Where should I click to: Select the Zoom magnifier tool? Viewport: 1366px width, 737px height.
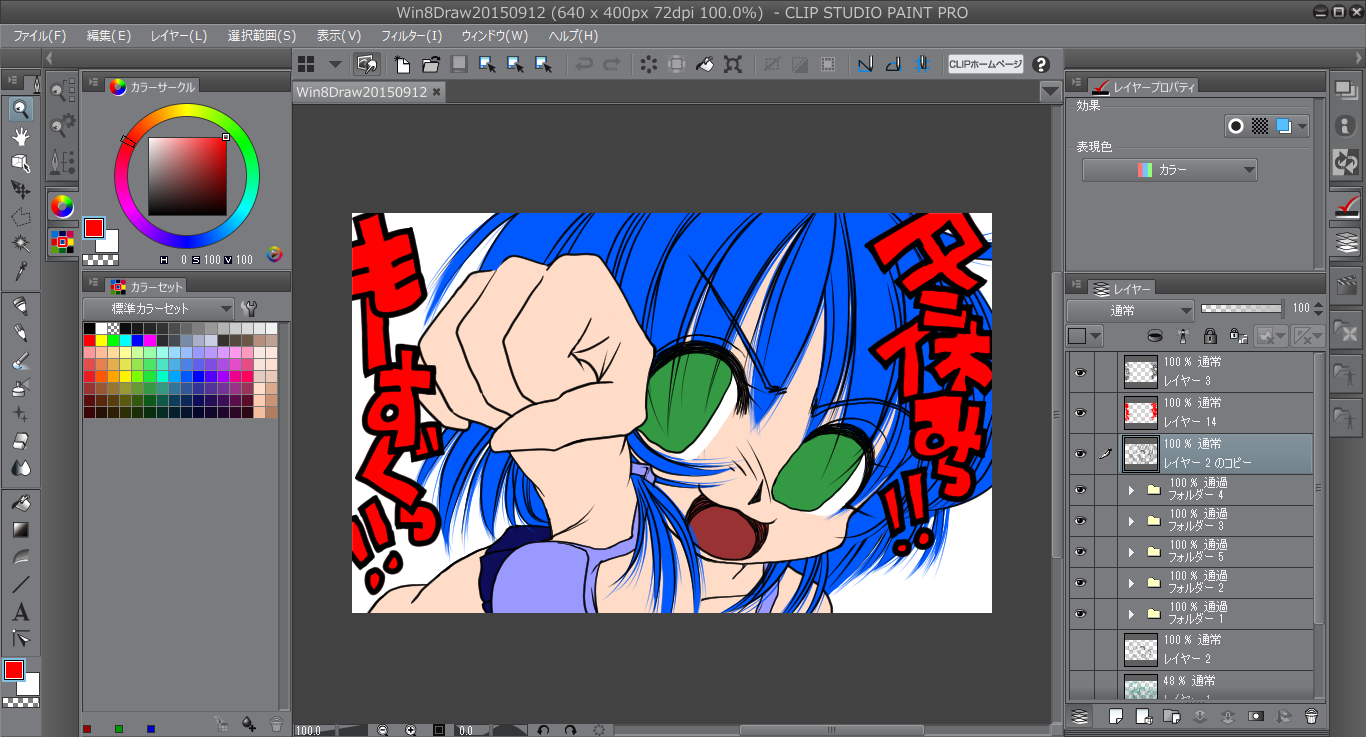[20, 108]
